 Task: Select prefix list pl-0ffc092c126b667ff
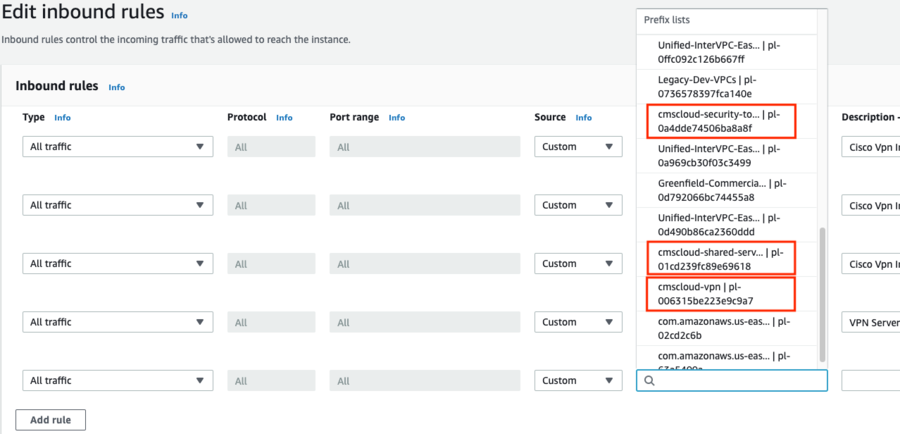click(x=727, y=52)
